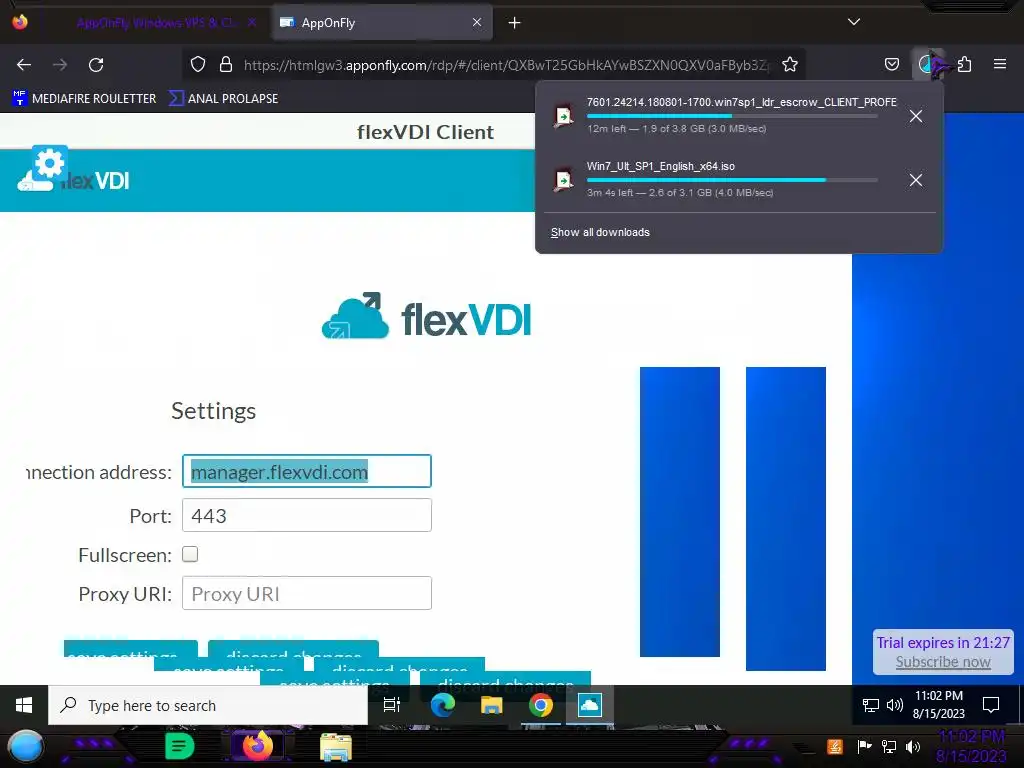Open remote notification center icon

[x=991, y=705]
